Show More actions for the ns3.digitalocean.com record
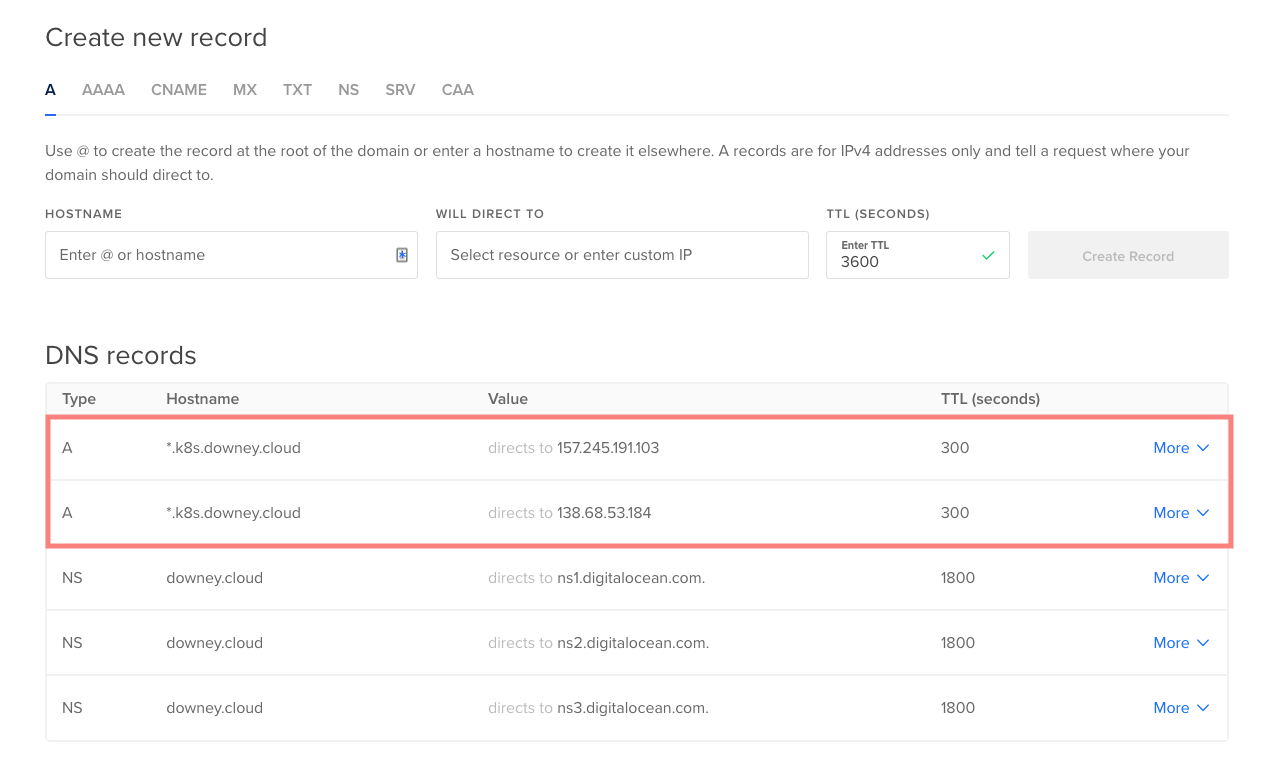This screenshot has height=776, width=1269. 1181,708
